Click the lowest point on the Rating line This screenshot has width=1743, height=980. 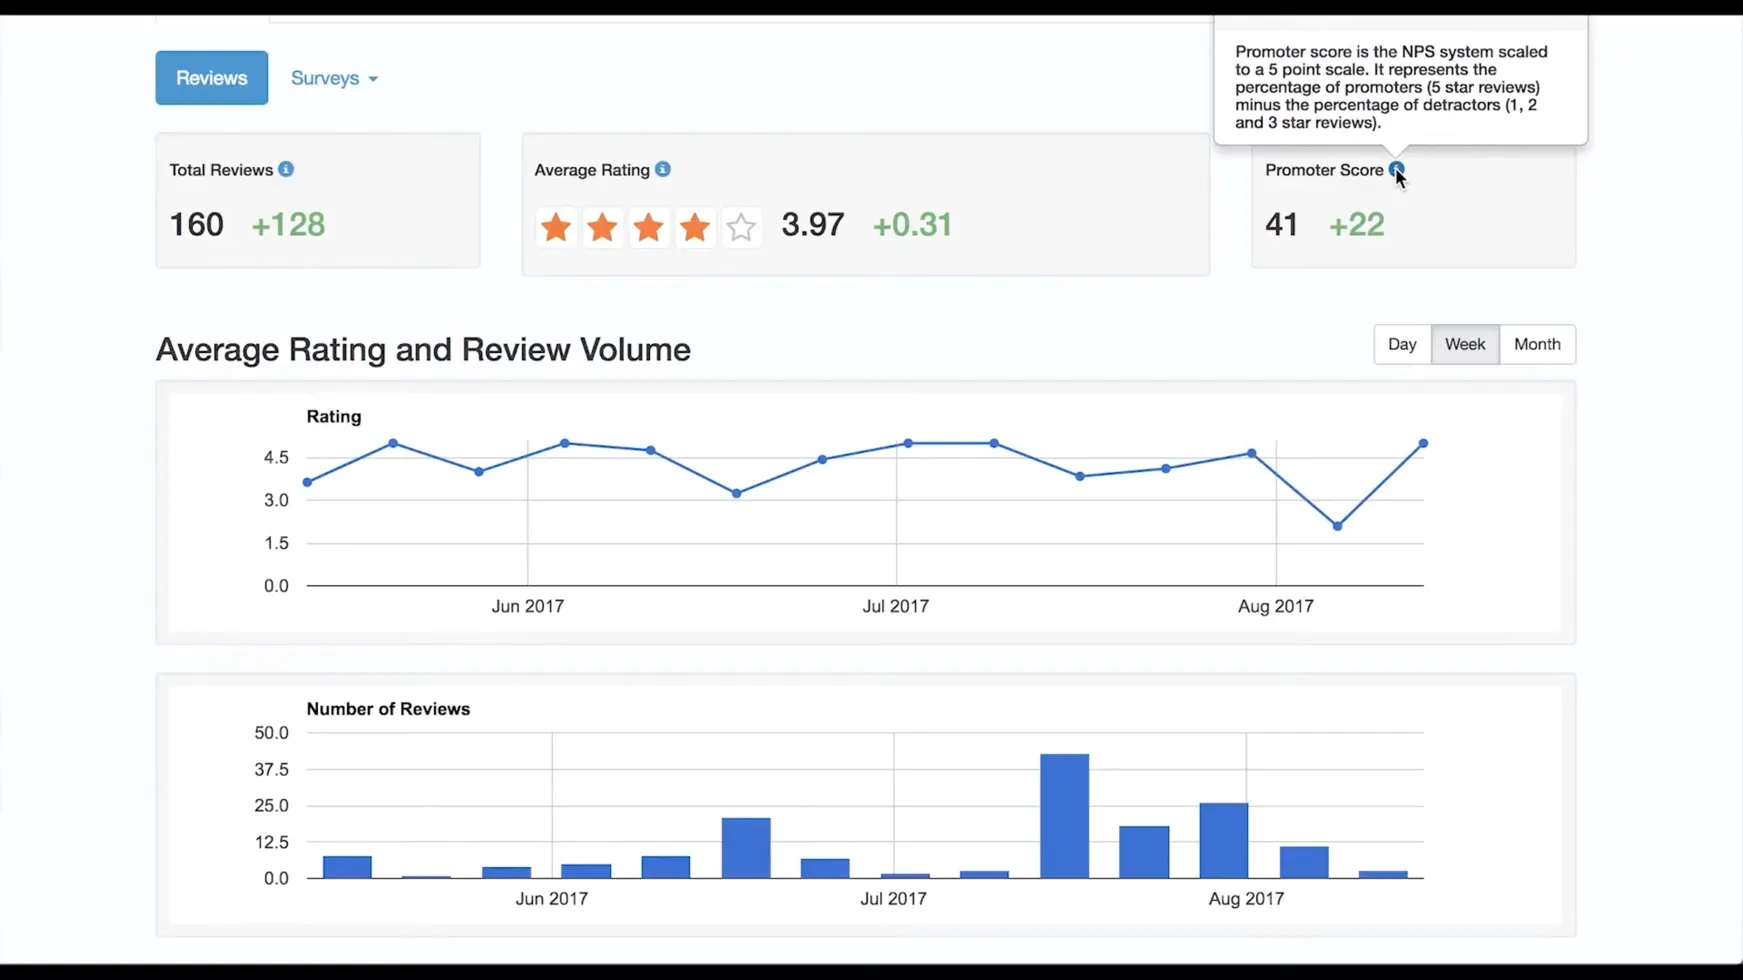(1337, 526)
